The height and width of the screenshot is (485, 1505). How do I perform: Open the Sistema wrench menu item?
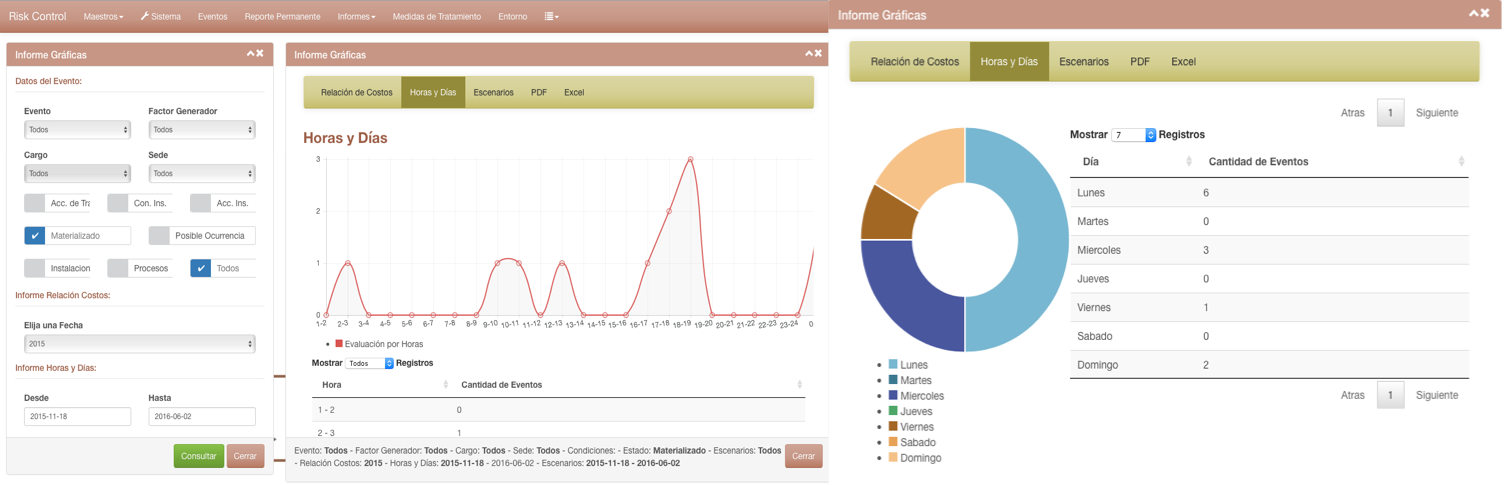161,17
